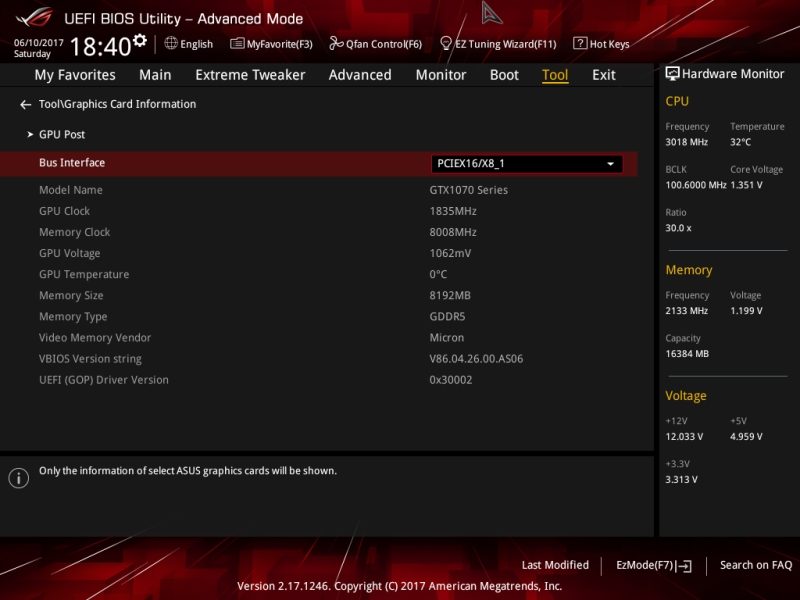Open MyFavorite(F3) list icon
Image resolution: width=800 pixels, height=600 pixels.
(237, 43)
